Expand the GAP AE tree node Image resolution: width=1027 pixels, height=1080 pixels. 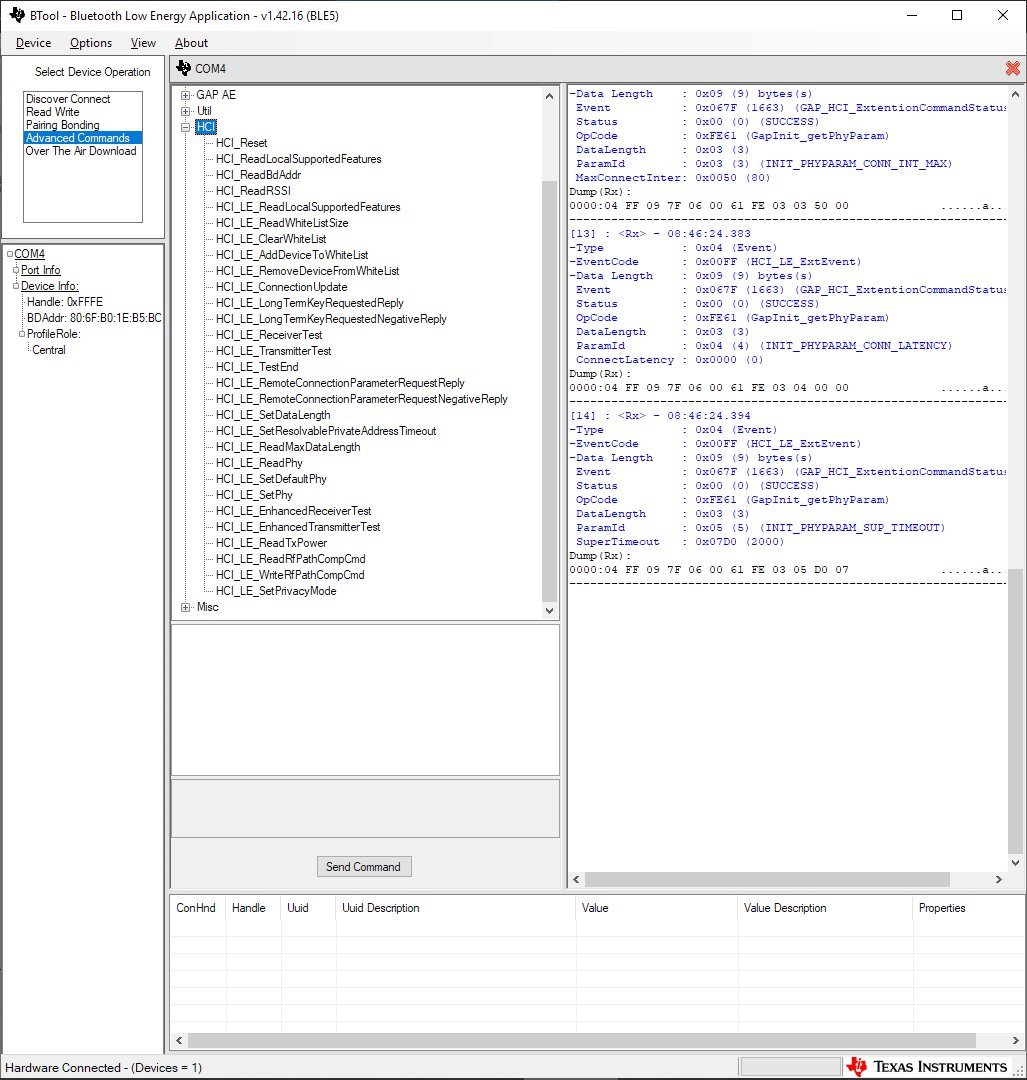coord(186,94)
